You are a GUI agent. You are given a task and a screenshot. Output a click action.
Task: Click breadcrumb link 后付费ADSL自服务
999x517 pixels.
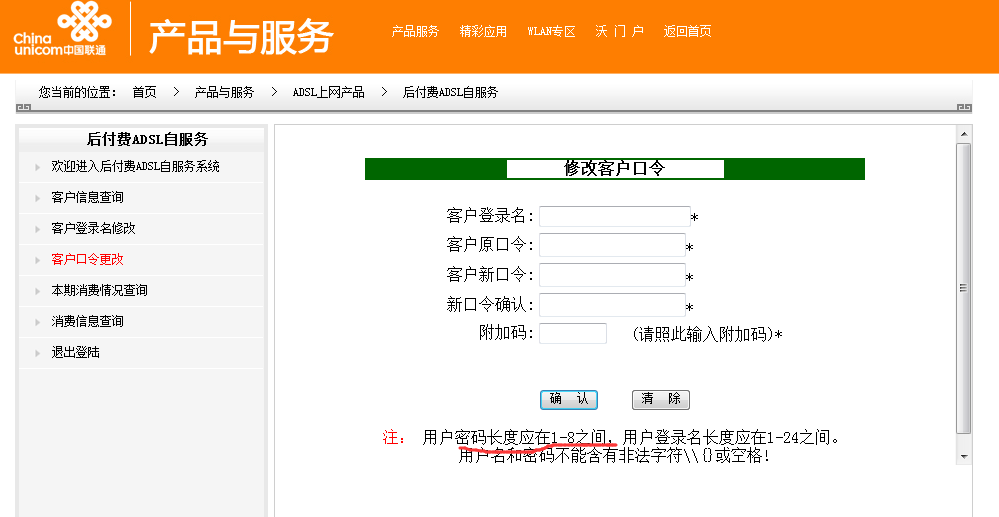[450, 92]
